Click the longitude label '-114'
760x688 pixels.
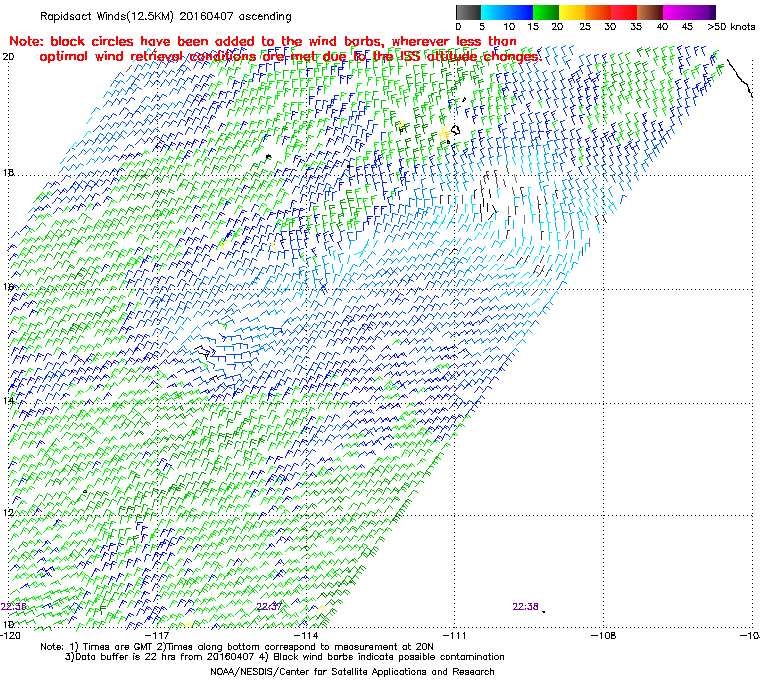(x=306, y=635)
